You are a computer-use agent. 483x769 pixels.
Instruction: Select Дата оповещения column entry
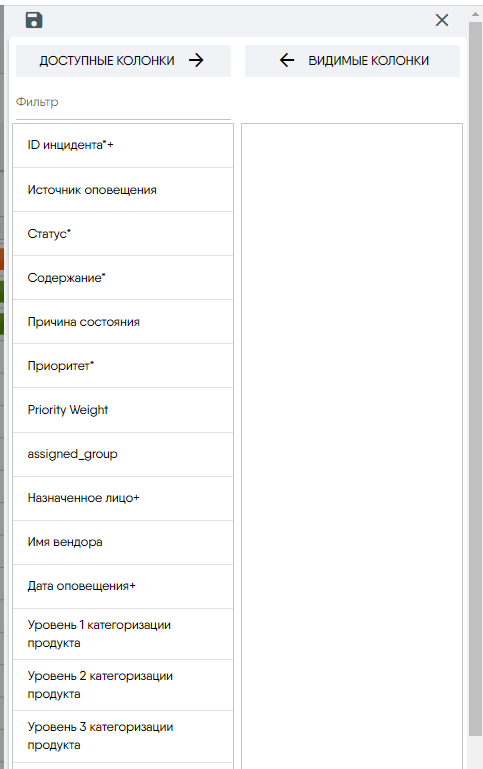[x=123, y=587]
